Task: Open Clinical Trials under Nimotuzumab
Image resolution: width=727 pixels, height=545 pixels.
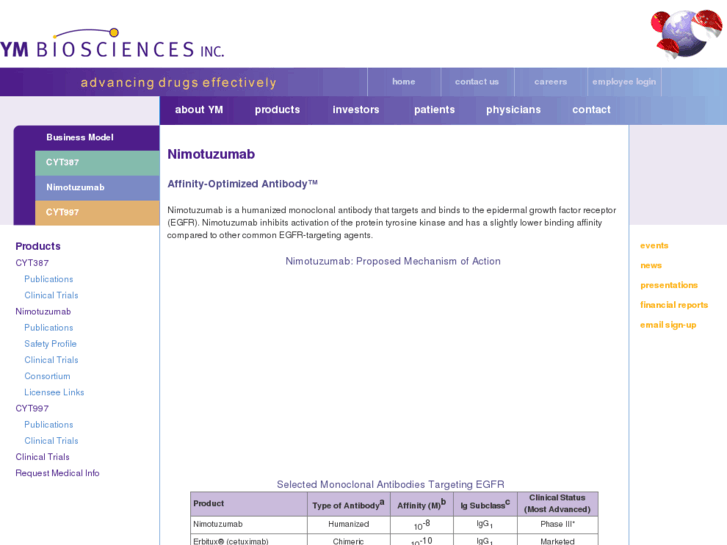Action: 51,360
